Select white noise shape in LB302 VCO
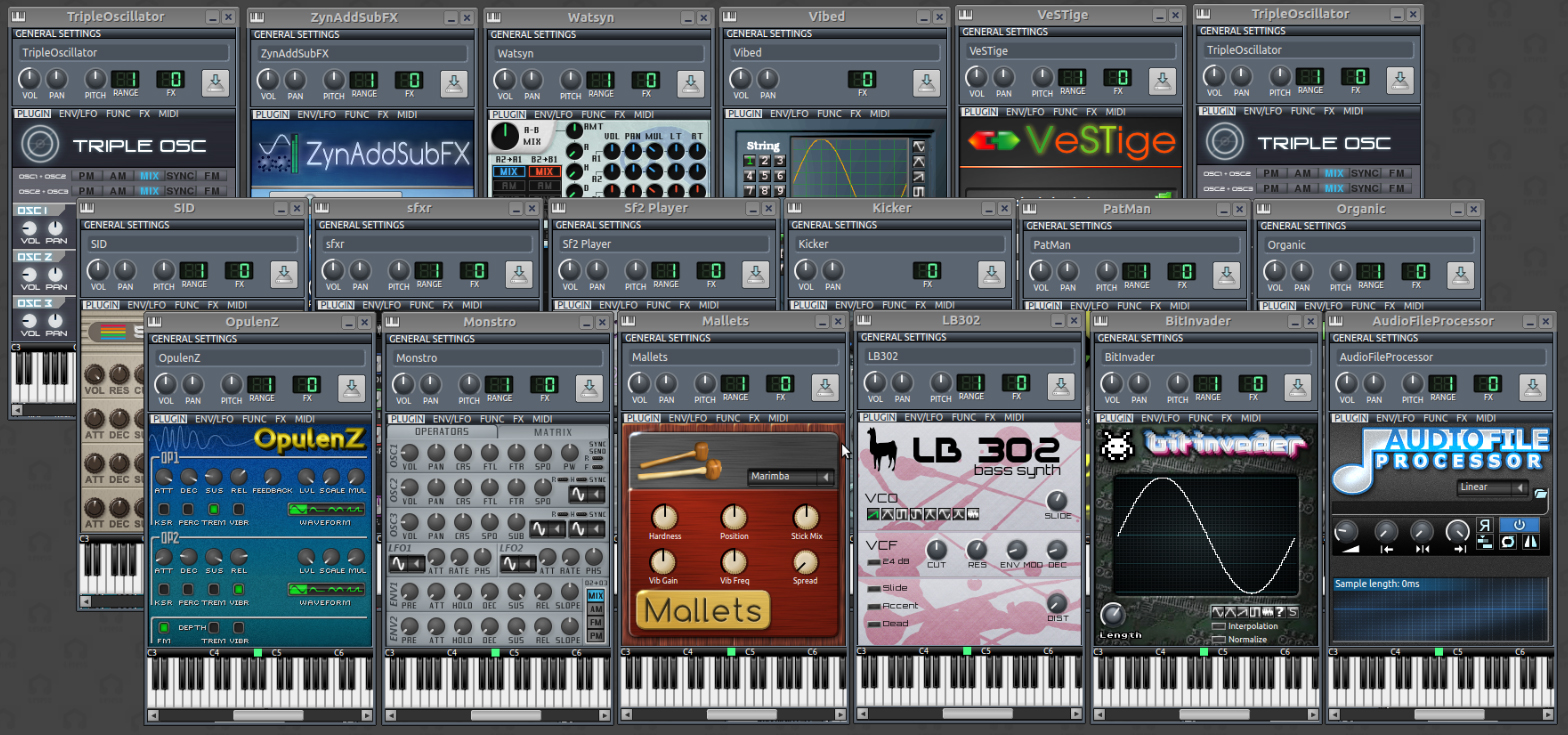The width and height of the screenshot is (1568, 735). click(x=973, y=514)
